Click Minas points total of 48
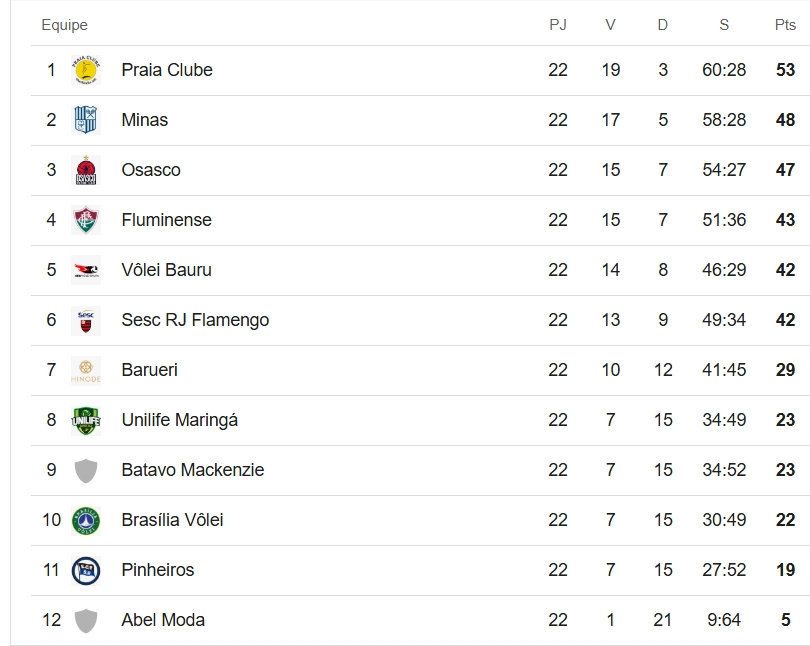The width and height of the screenshot is (810, 646). [x=785, y=120]
